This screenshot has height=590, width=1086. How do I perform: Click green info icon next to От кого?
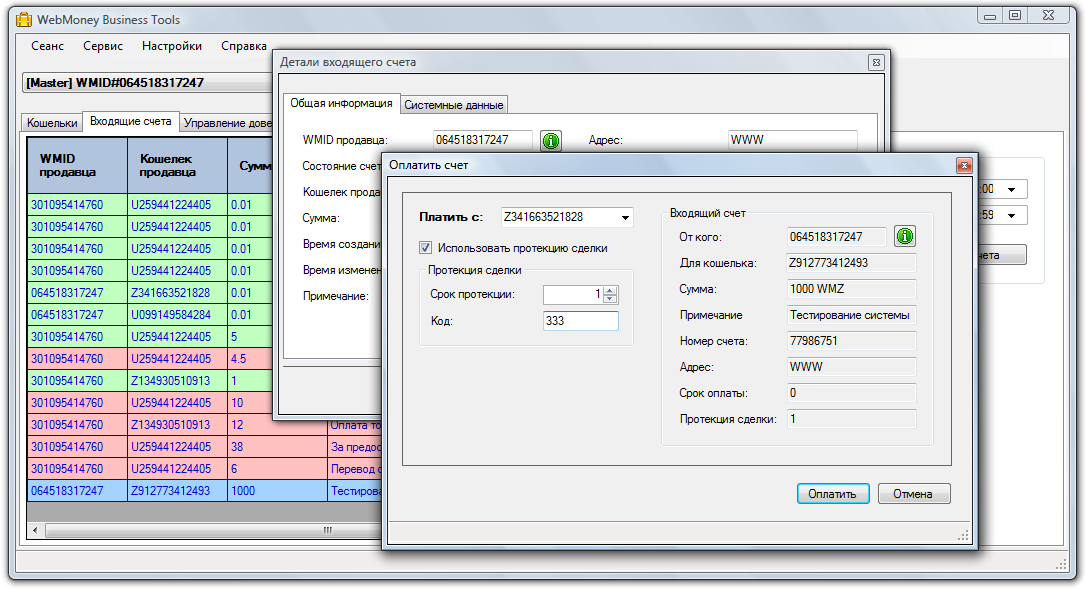(x=905, y=237)
